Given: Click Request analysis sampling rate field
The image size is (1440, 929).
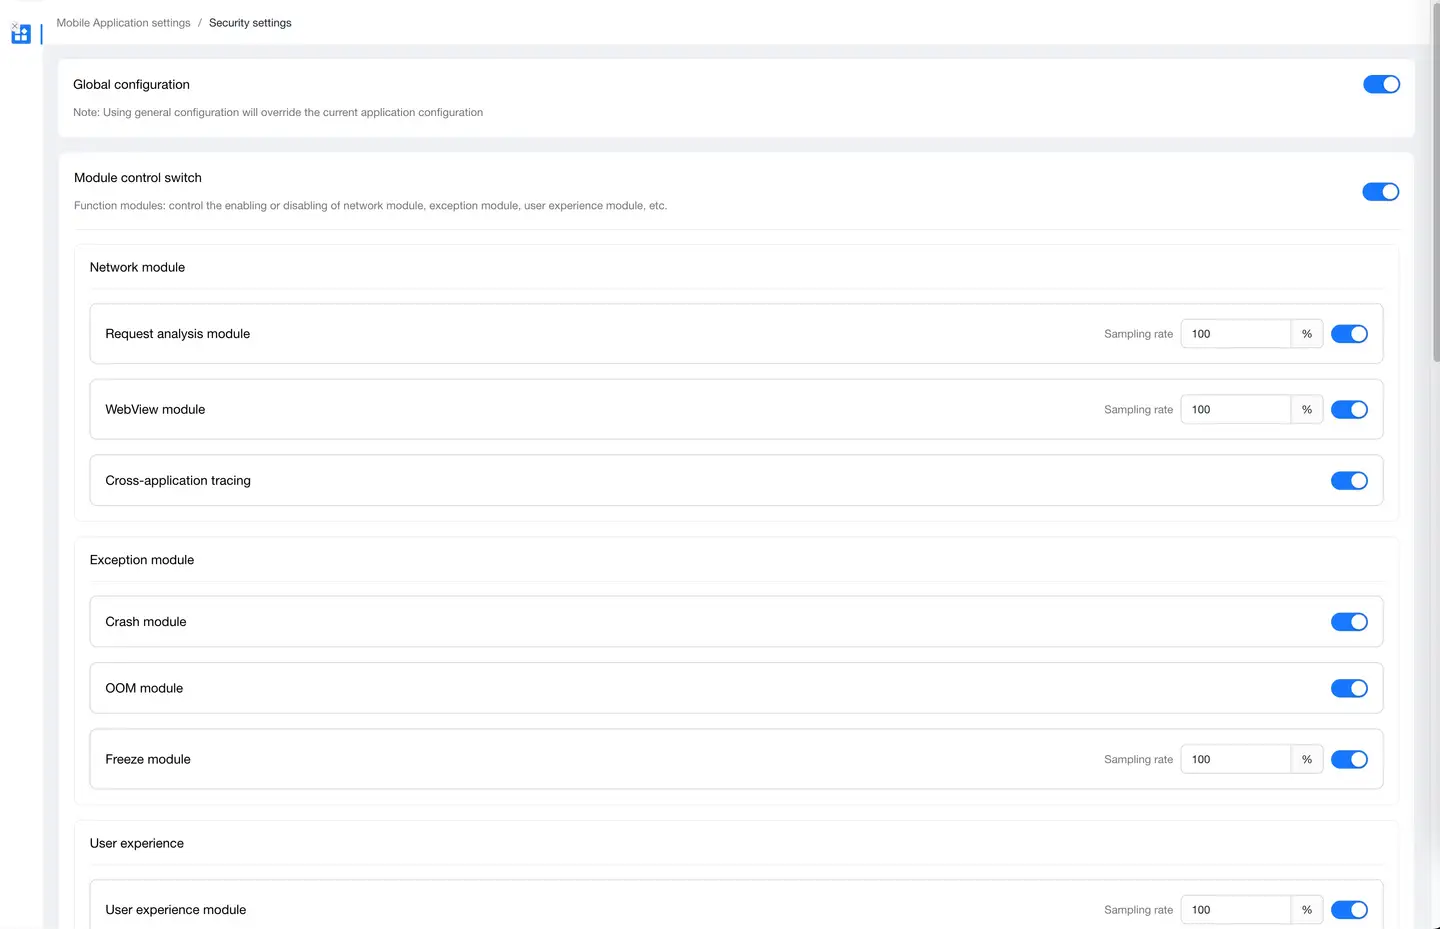Looking at the screenshot, I should tap(1236, 334).
